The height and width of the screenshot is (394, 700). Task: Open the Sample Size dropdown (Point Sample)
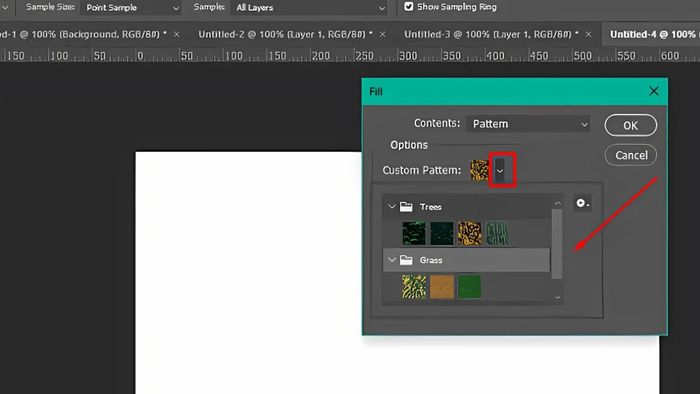(132, 8)
